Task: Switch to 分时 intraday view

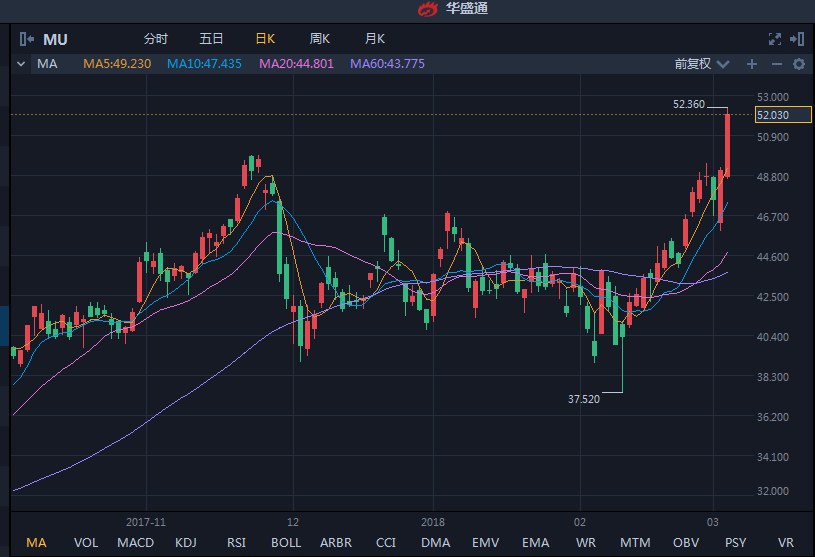Action: click(155, 39)
